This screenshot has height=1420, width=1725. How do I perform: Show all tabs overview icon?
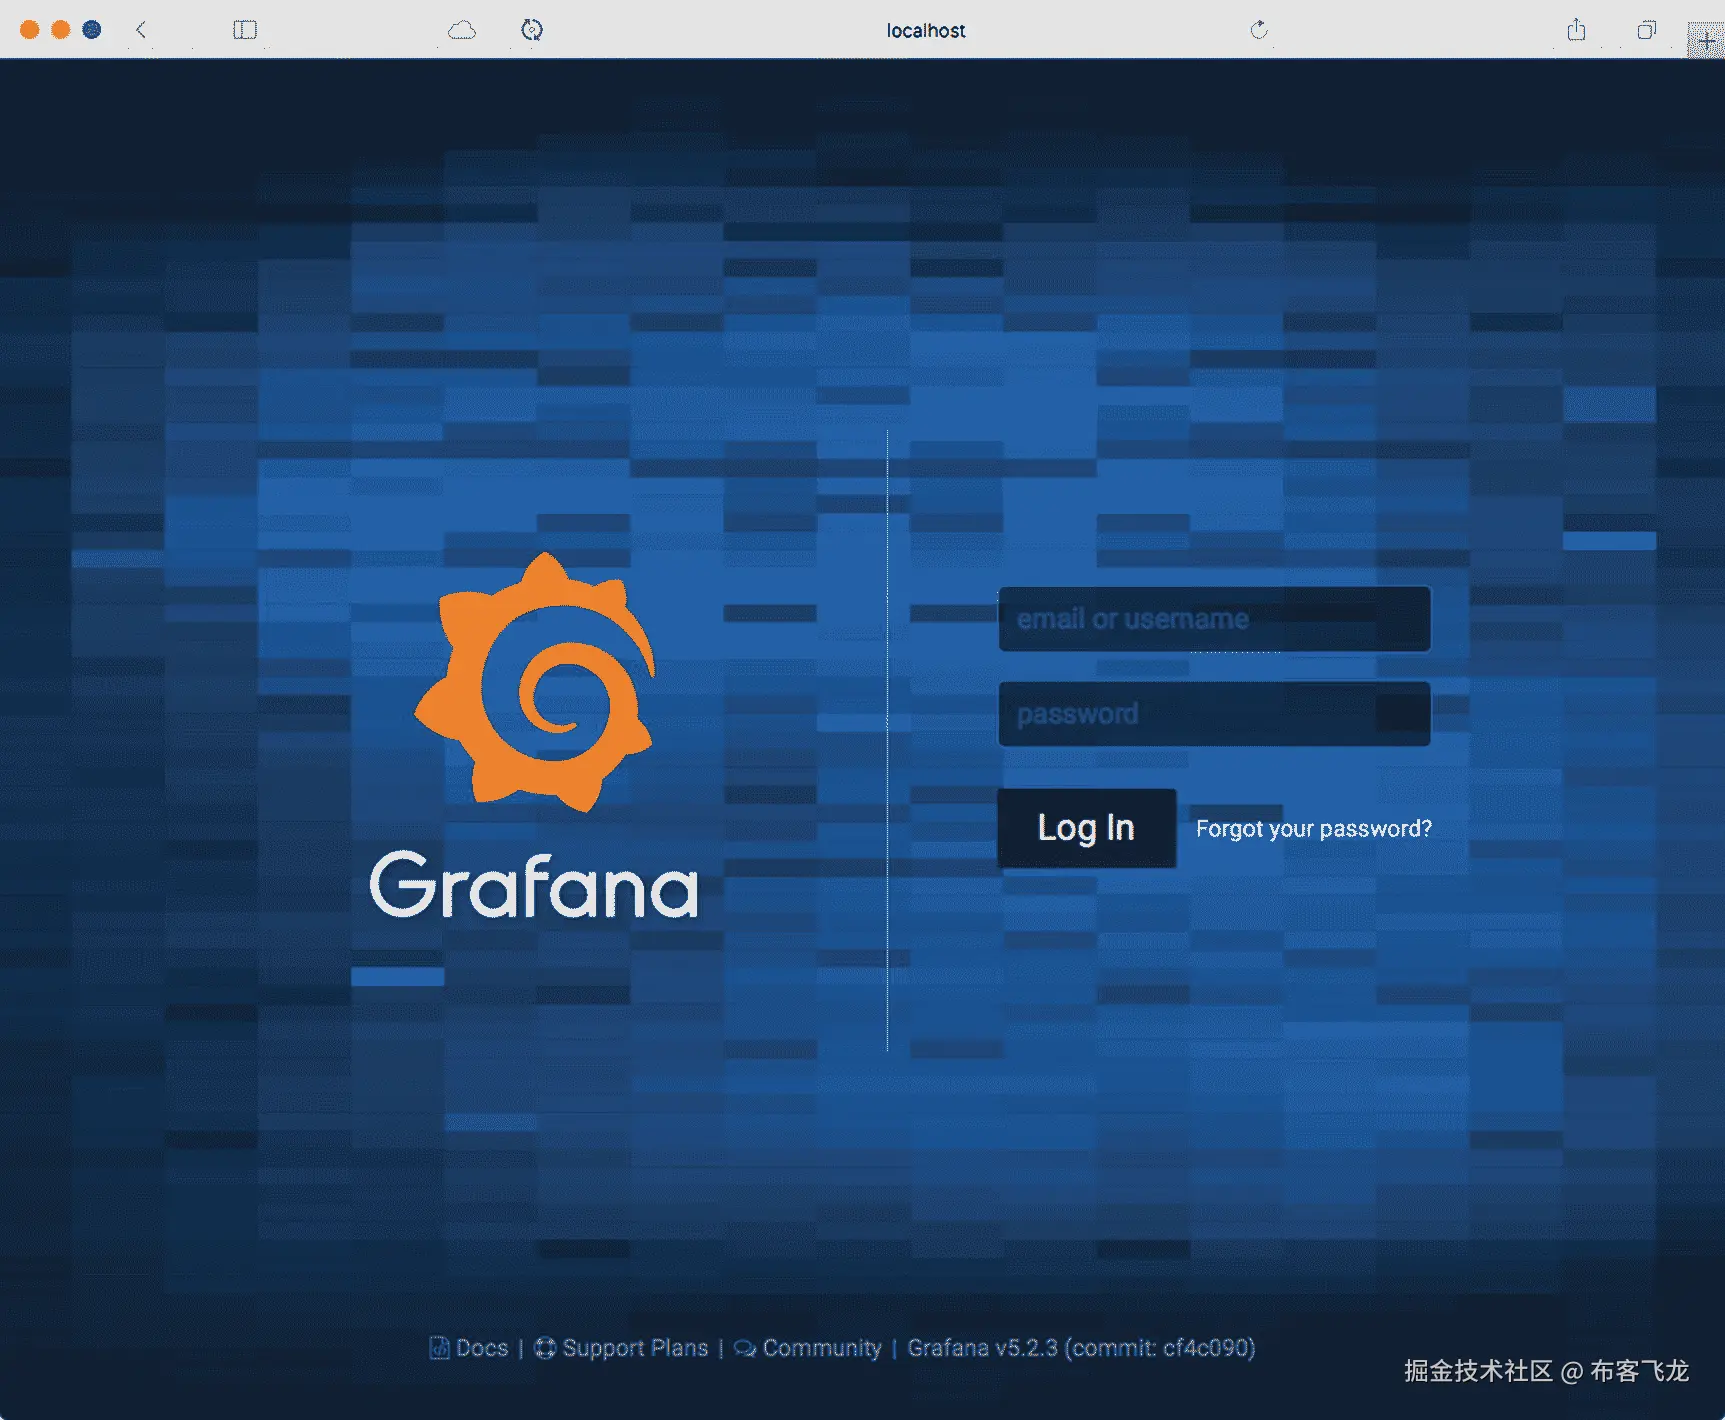point(1646,30)
